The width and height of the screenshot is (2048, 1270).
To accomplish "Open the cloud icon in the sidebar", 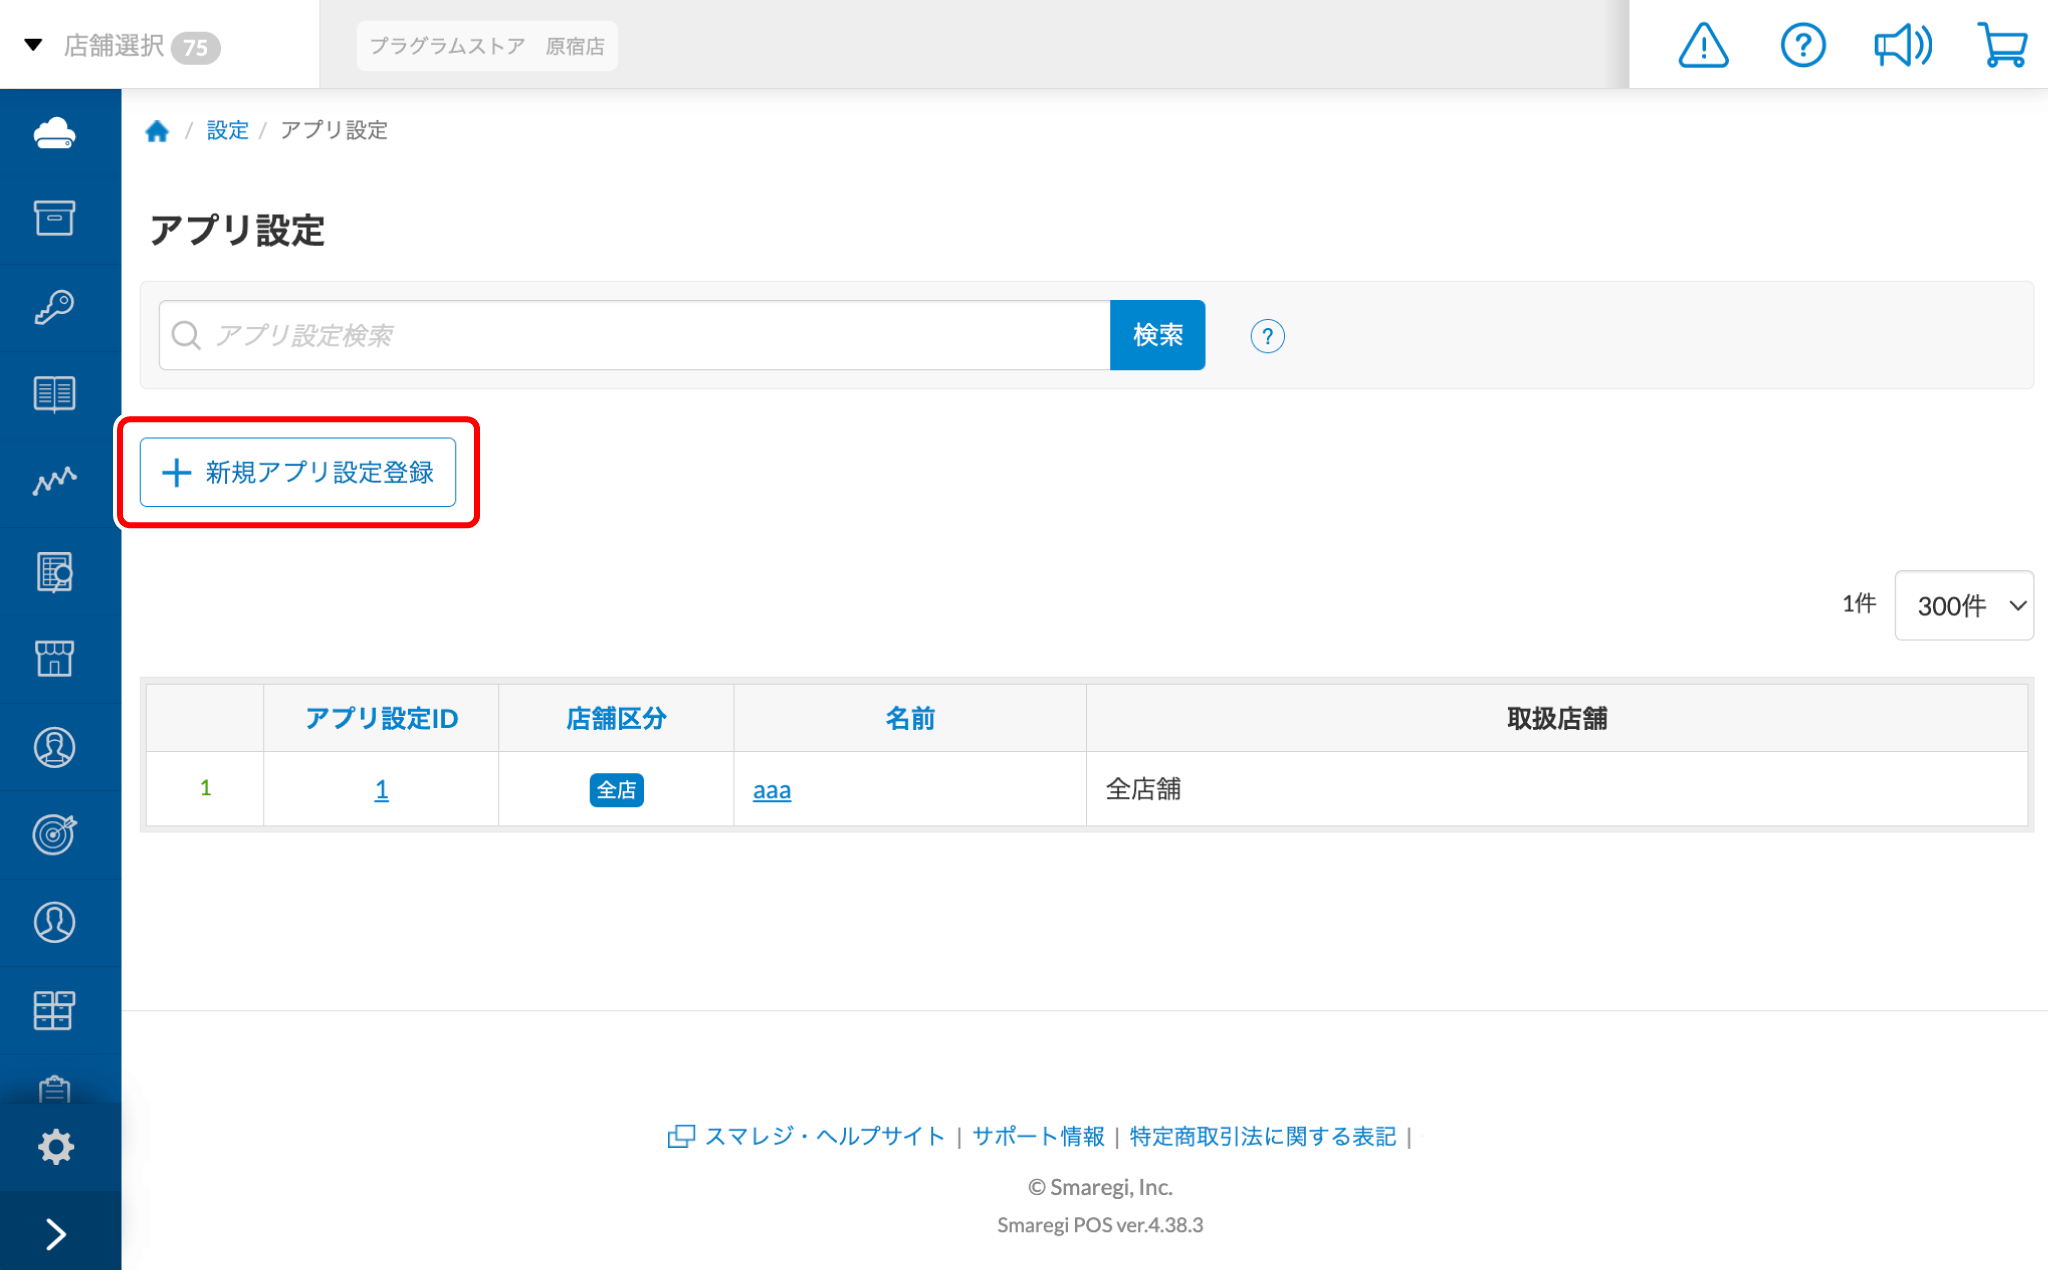I will 54,132.
